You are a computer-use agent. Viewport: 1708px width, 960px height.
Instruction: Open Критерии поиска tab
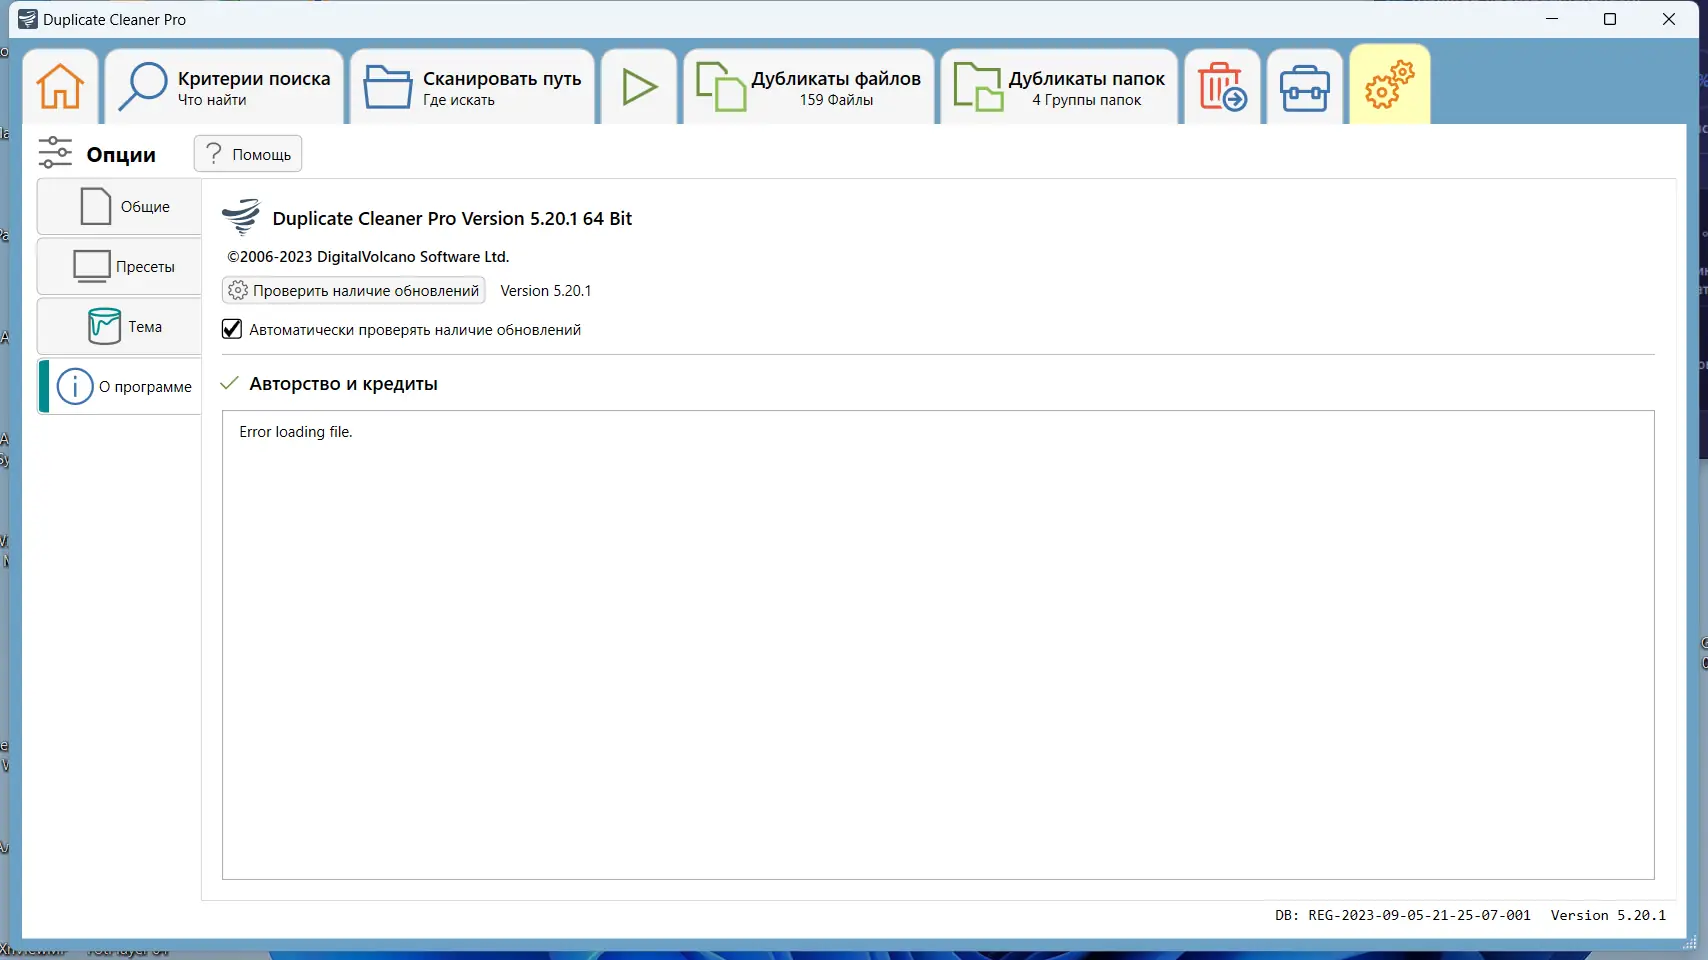tap(224, 86)
